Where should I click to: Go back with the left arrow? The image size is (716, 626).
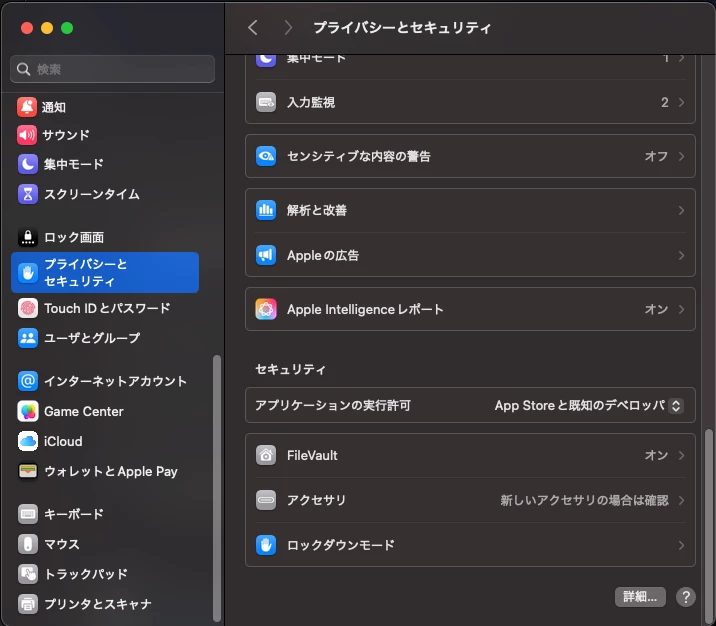(x=253, y=27)
